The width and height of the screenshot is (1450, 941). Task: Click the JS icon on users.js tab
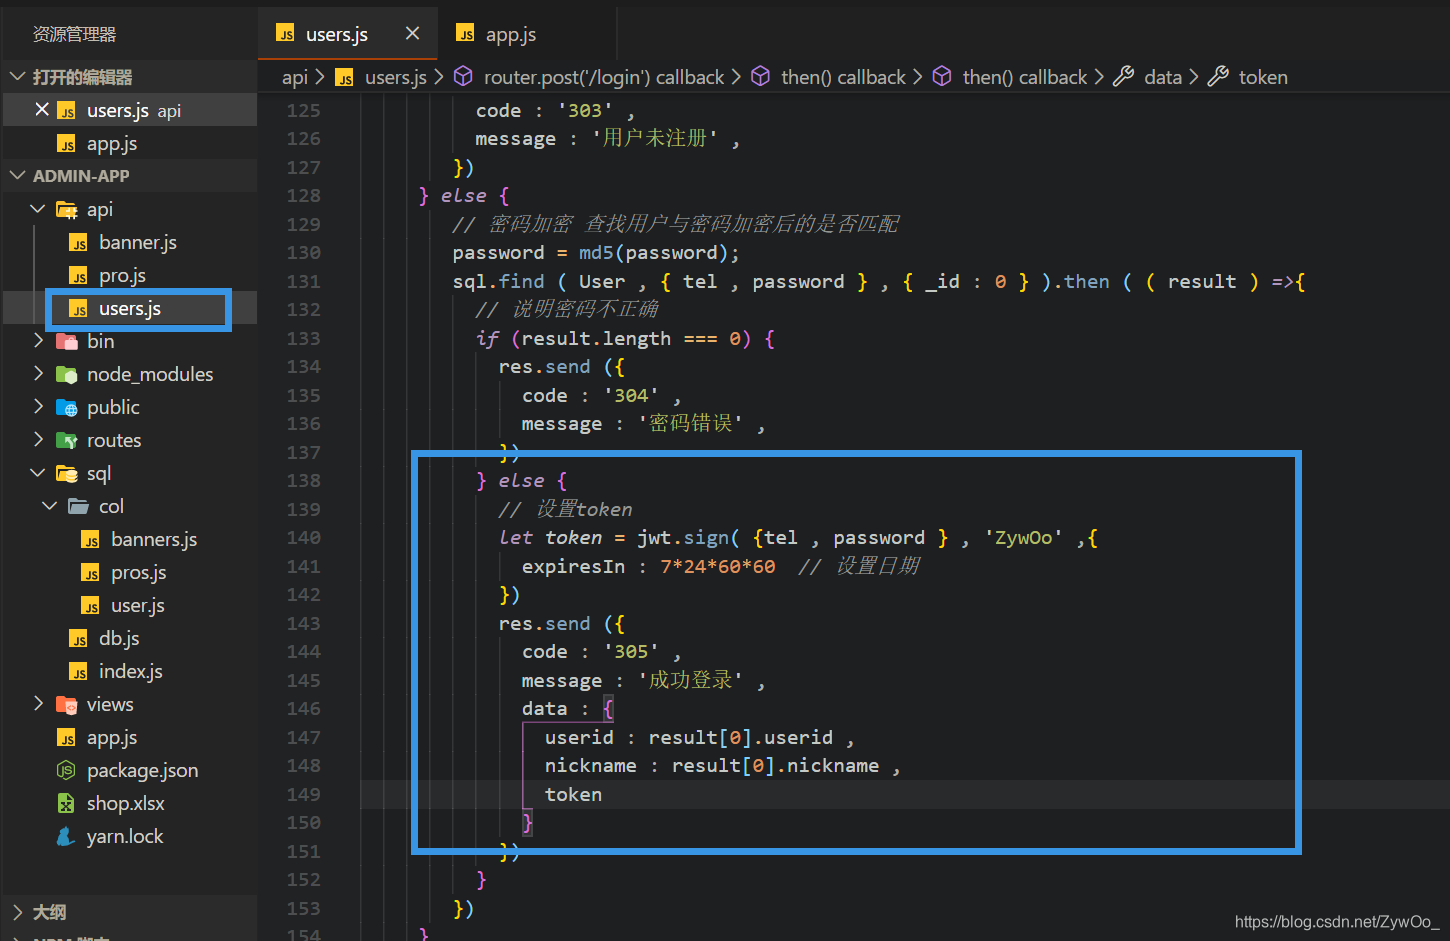pyautogui.click(x=286, y=34)
